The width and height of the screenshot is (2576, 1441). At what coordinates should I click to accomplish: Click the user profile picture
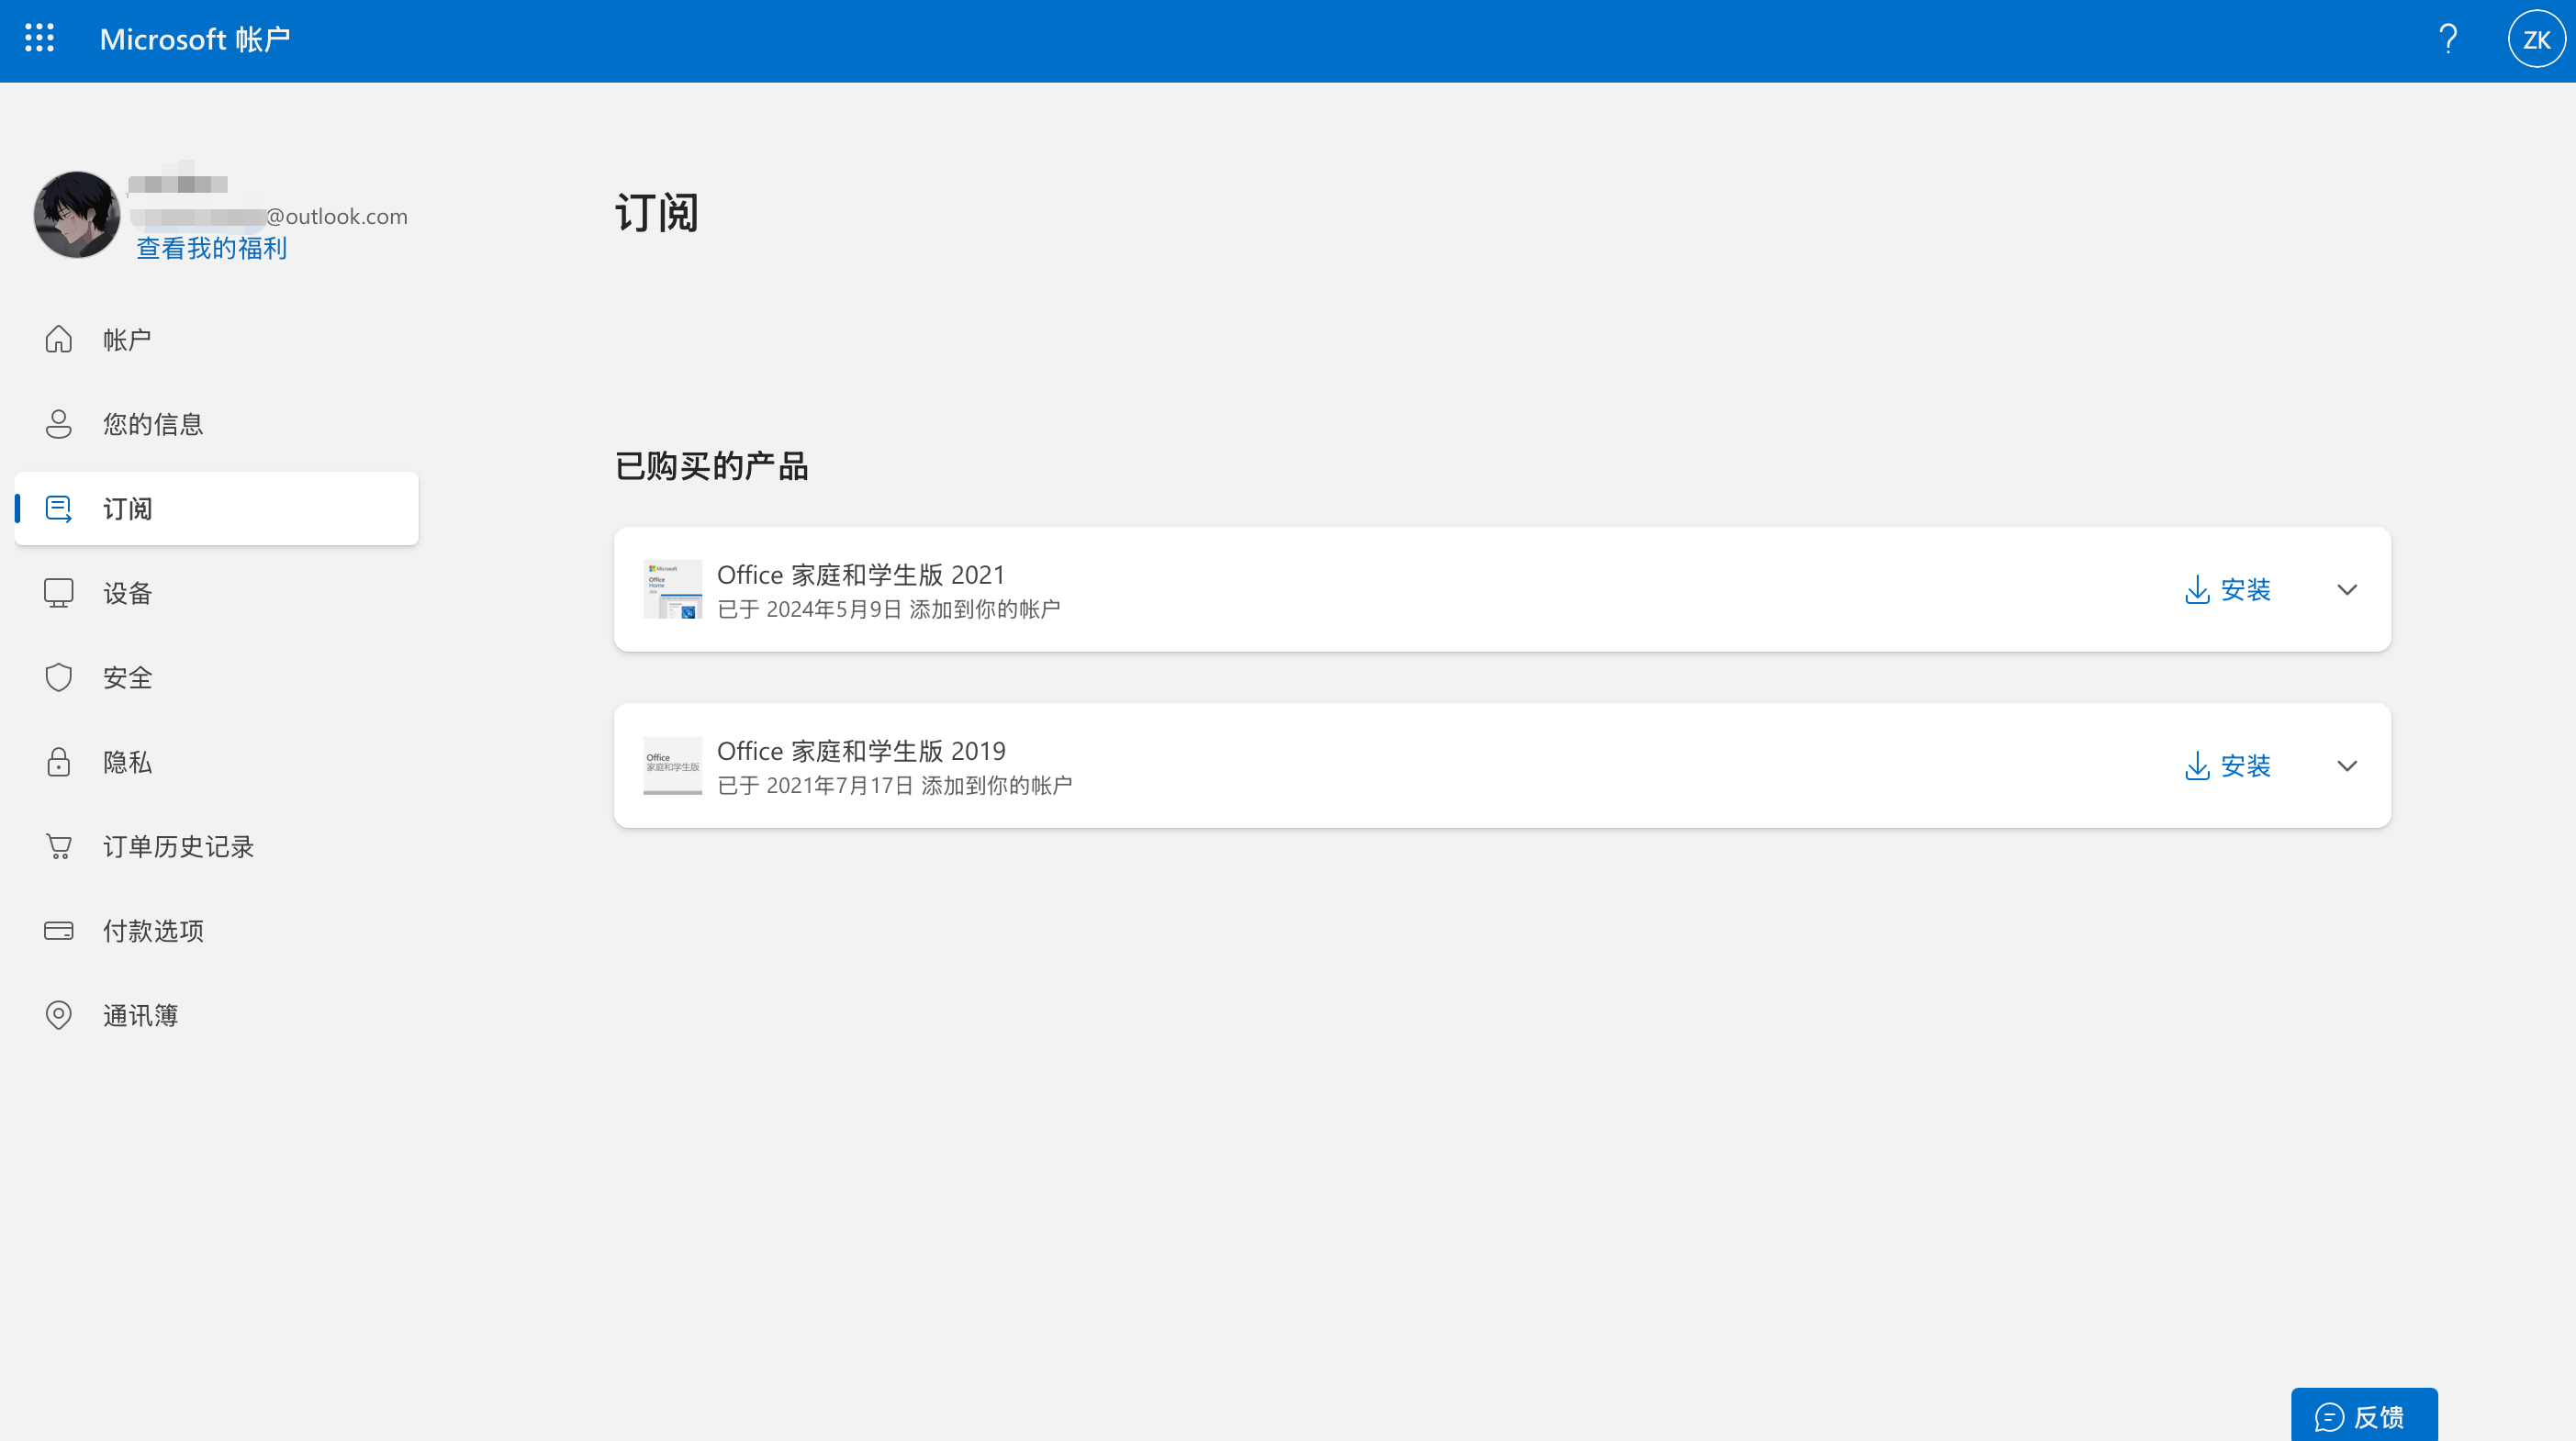(x=77, y=214)
